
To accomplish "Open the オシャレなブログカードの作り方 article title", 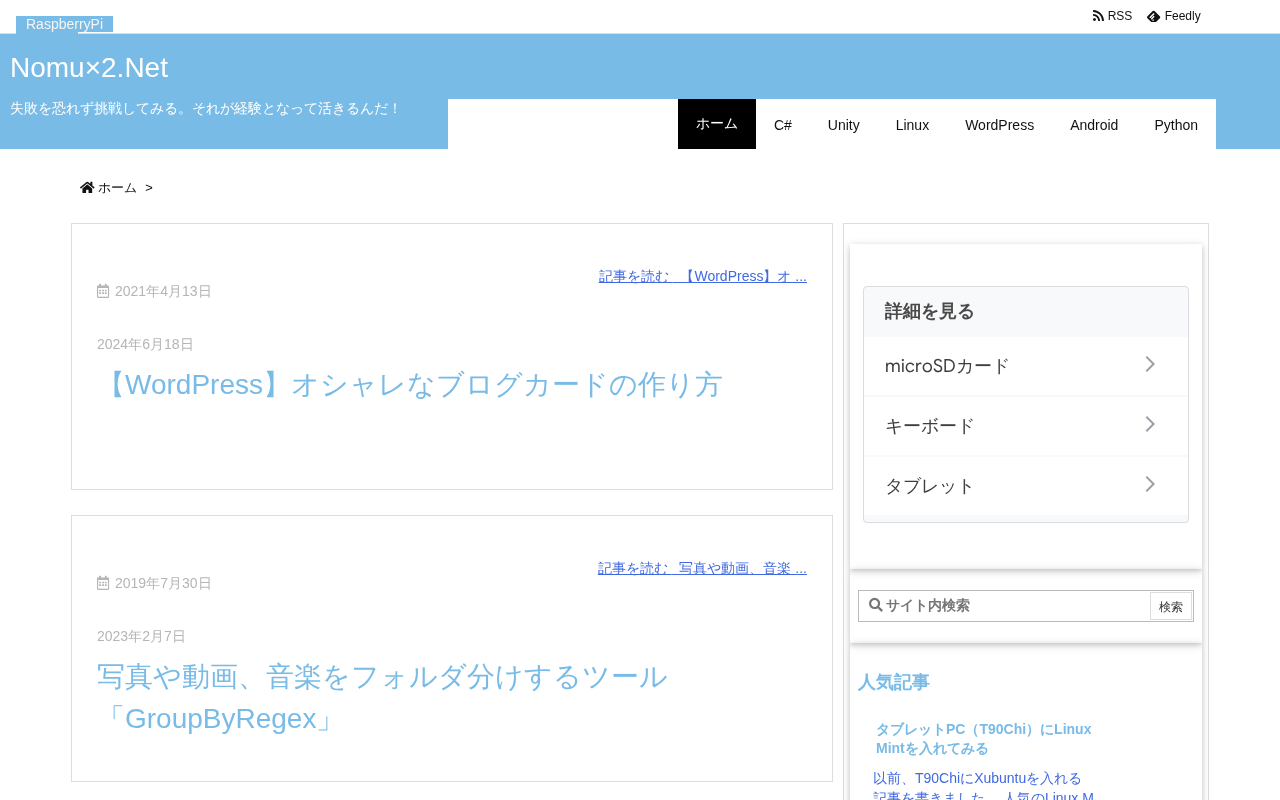I will tap(410, 385).
